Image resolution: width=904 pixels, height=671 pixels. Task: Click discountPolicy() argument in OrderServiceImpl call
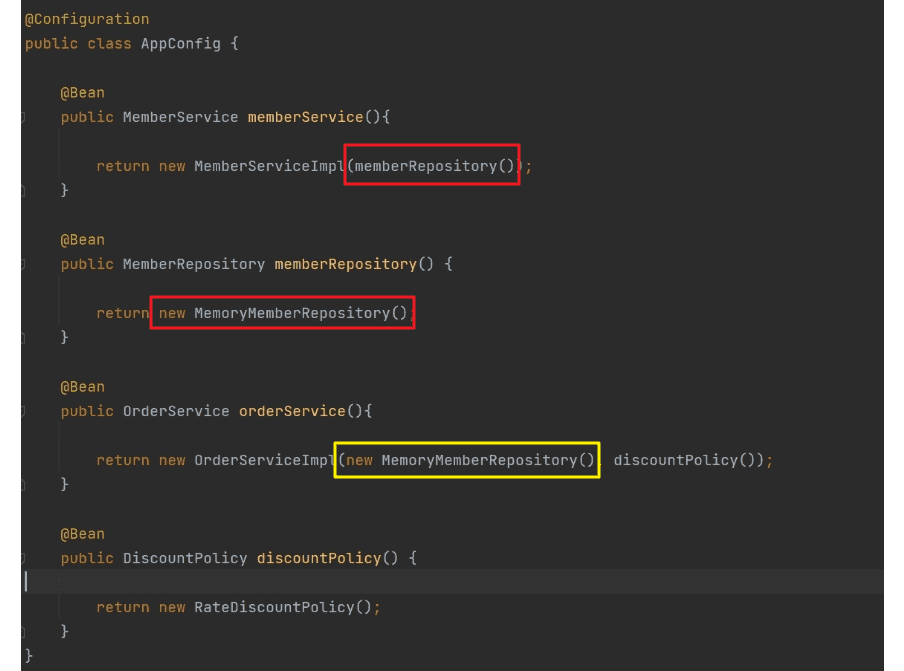click(x=684, y=460)
